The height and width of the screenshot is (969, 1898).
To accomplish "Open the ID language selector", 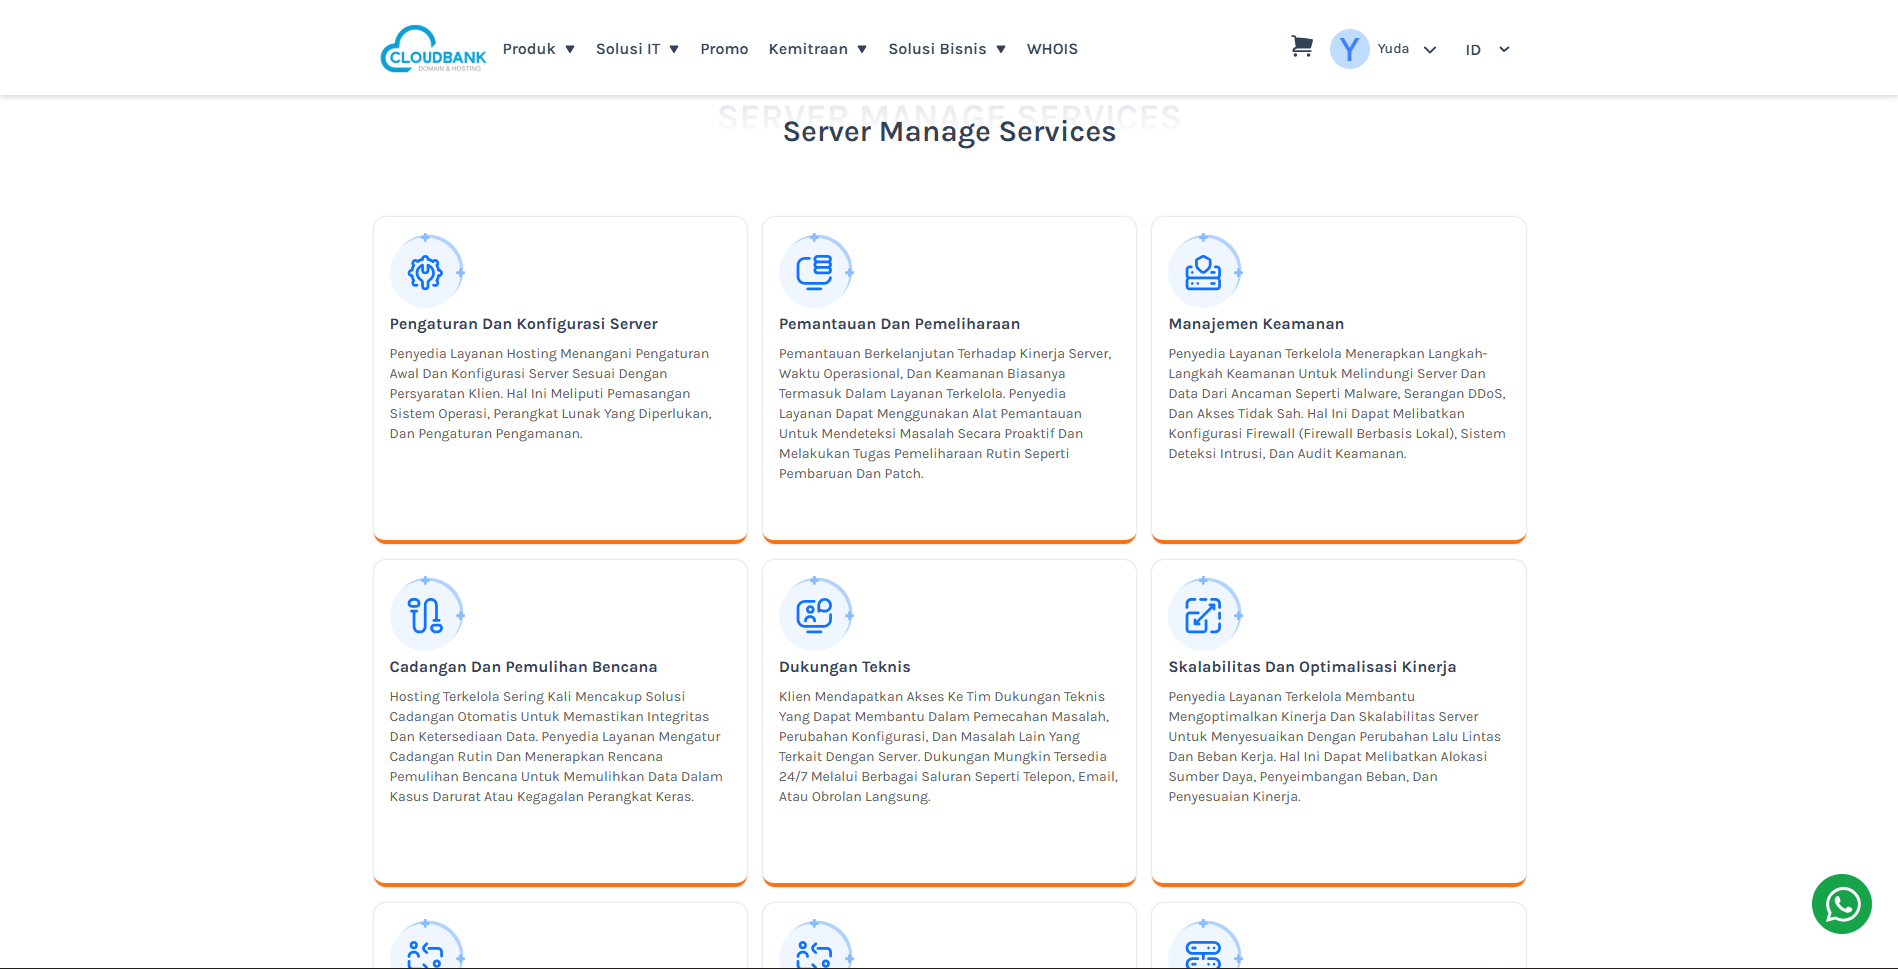I will [1487, 50].
